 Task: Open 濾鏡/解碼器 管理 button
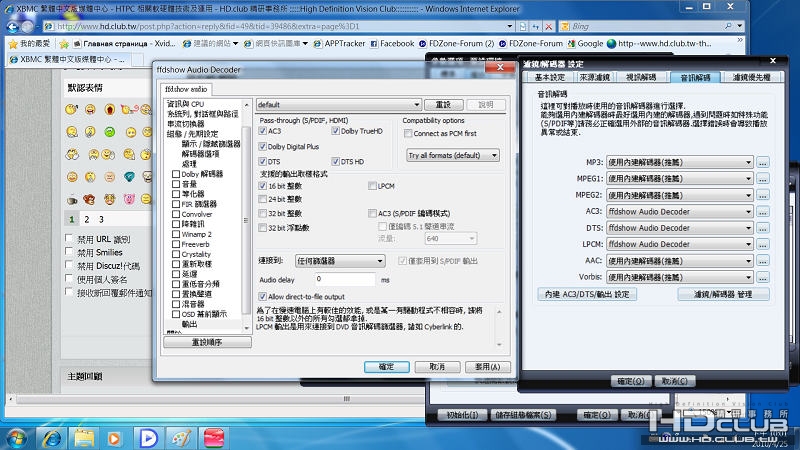tap(723, 294)
